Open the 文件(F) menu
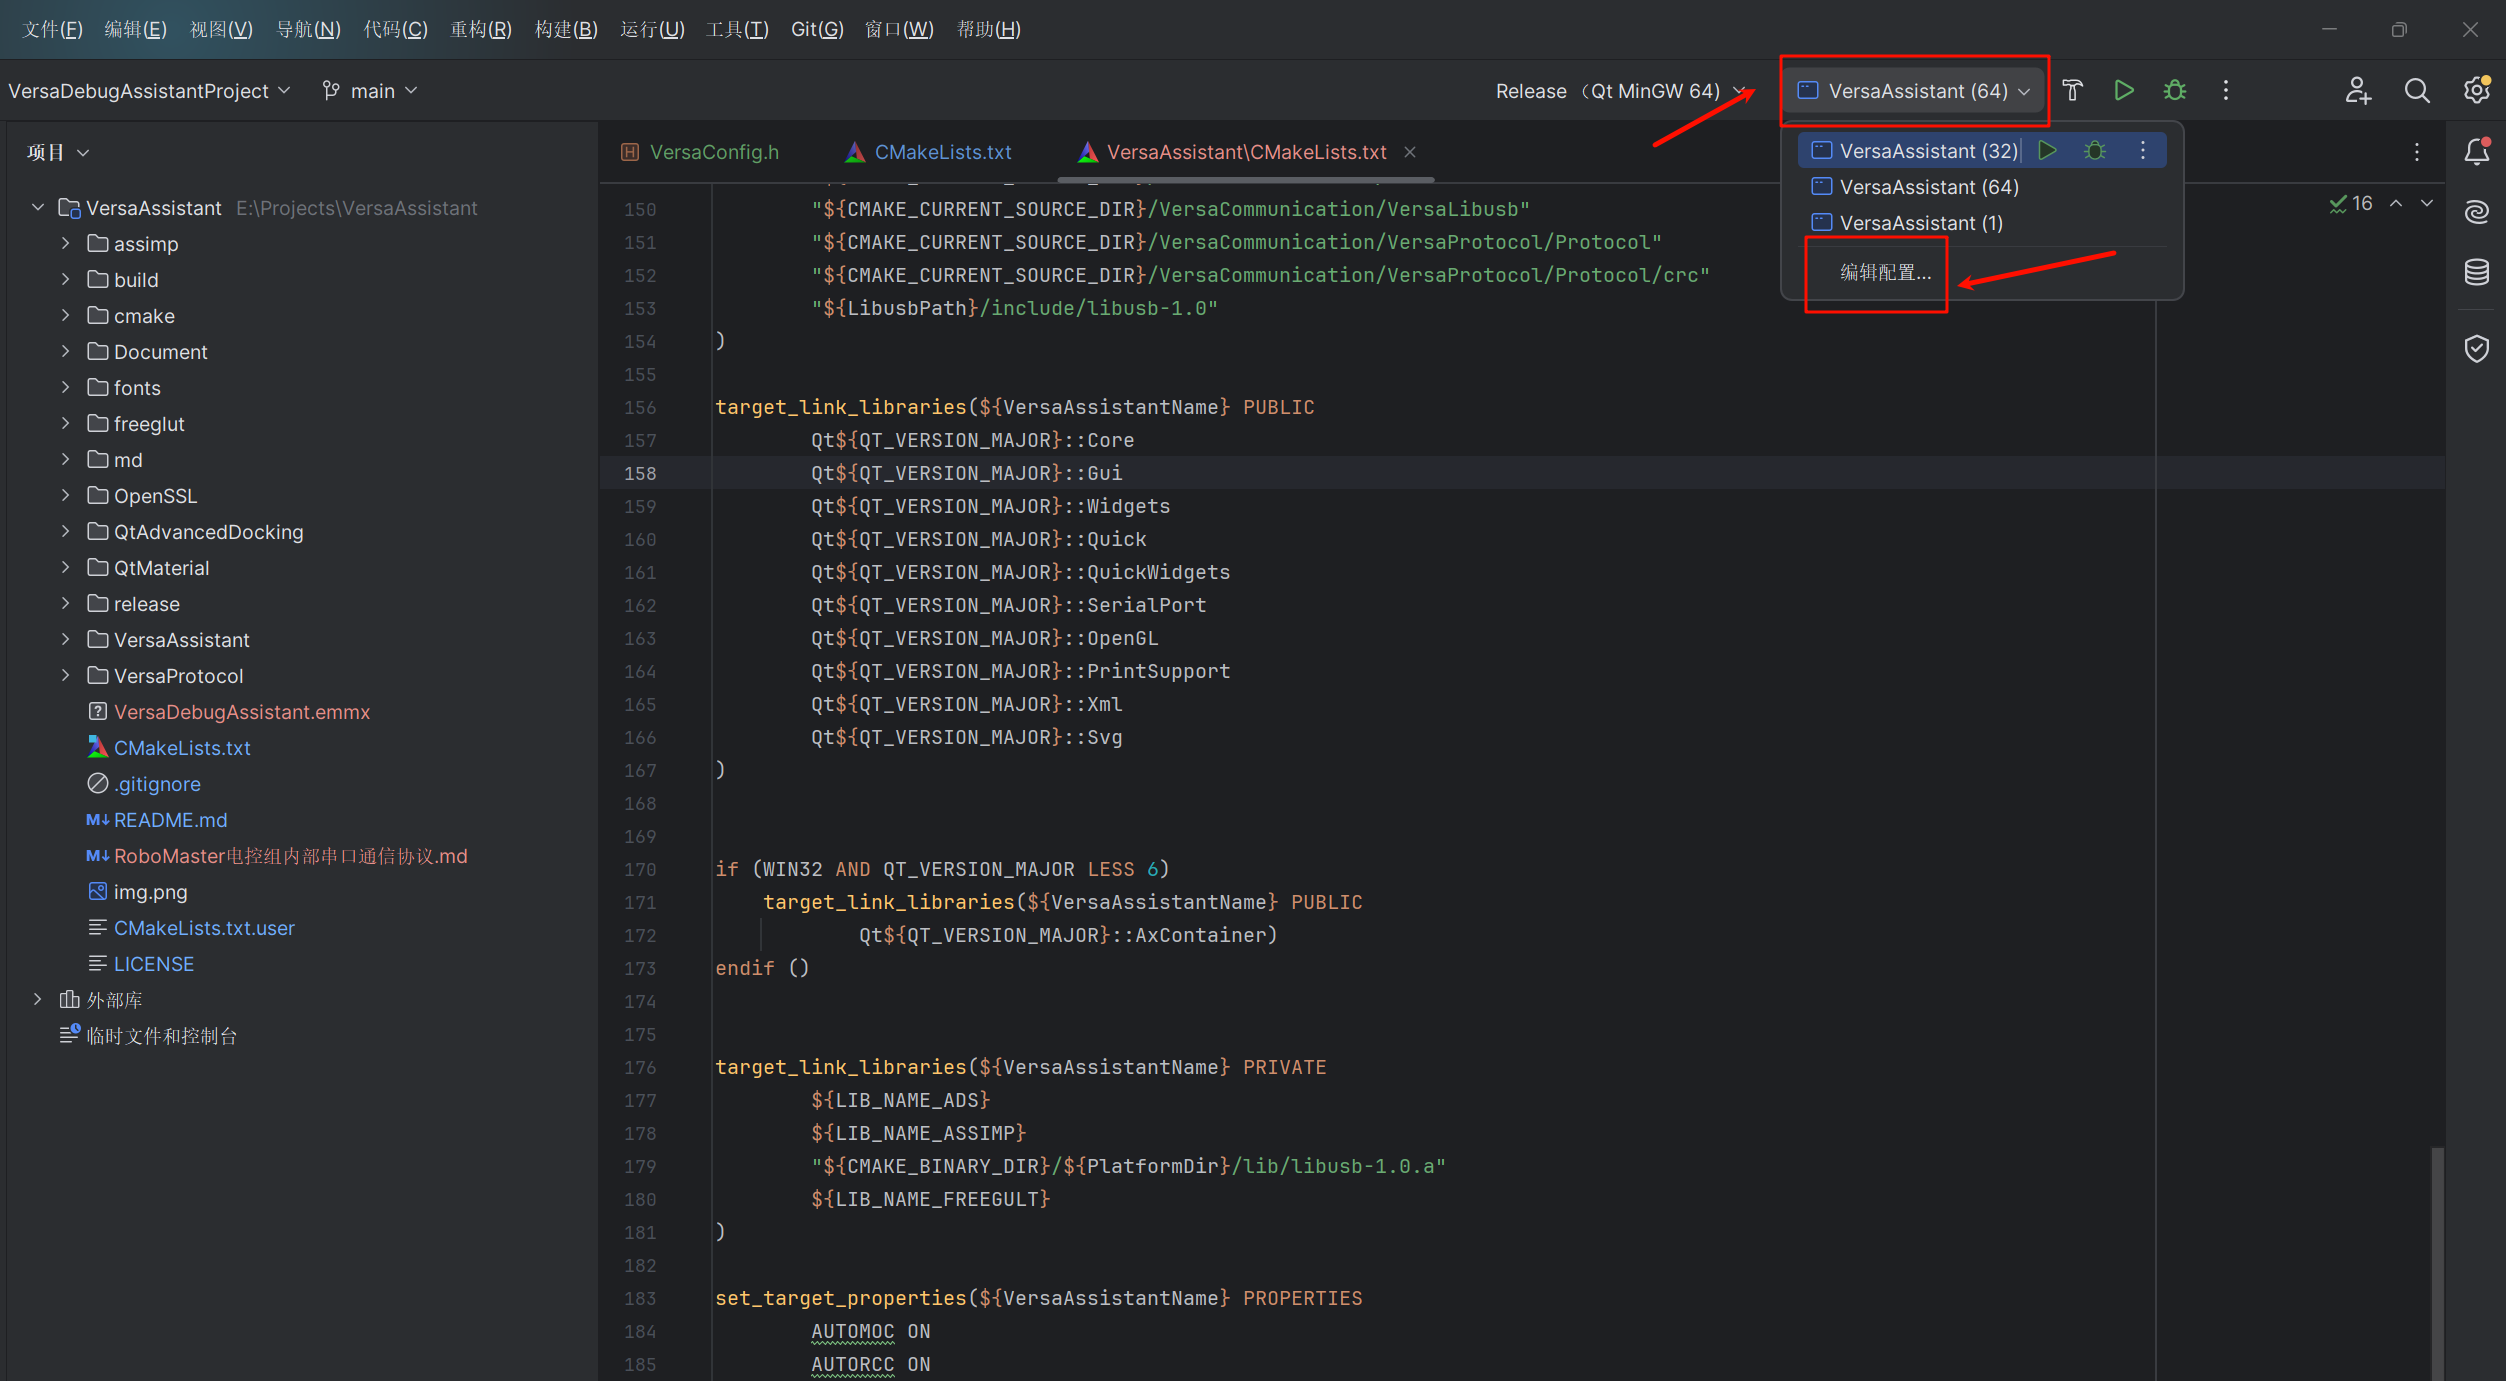2506x1381 pixels. [52, 29]
